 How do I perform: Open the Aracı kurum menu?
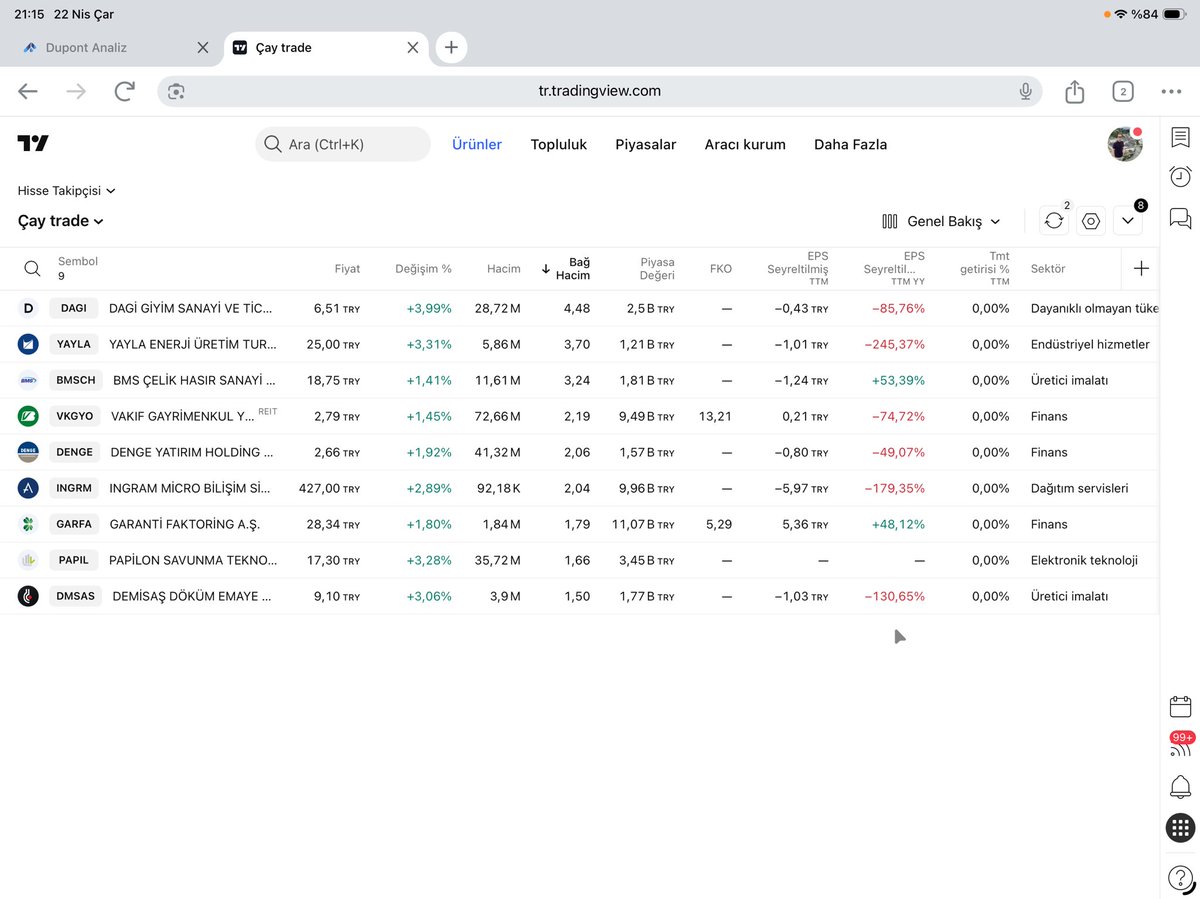(745, 144)
